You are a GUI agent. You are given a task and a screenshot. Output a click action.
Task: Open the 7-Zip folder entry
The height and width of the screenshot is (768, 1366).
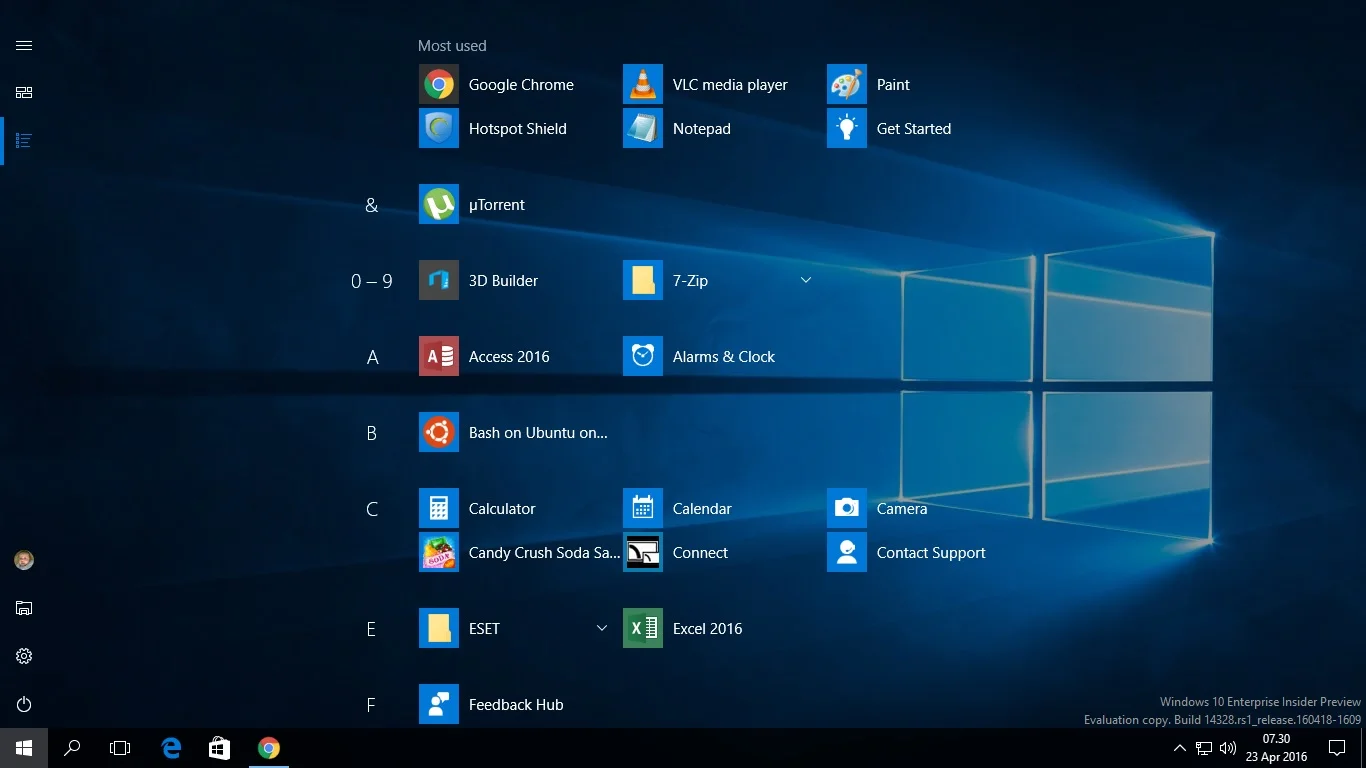tap(720, 281)
